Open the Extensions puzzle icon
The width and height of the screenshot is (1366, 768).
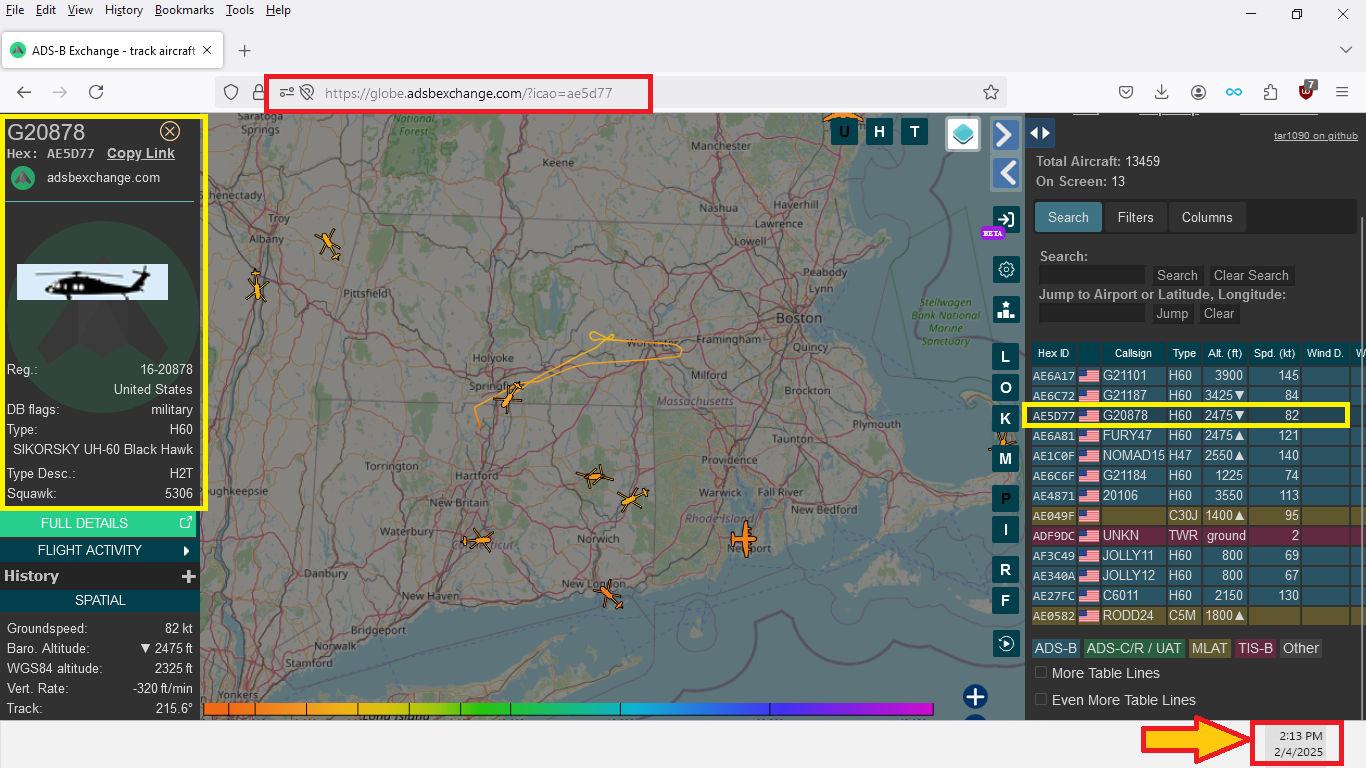(x=1270, y=92)
